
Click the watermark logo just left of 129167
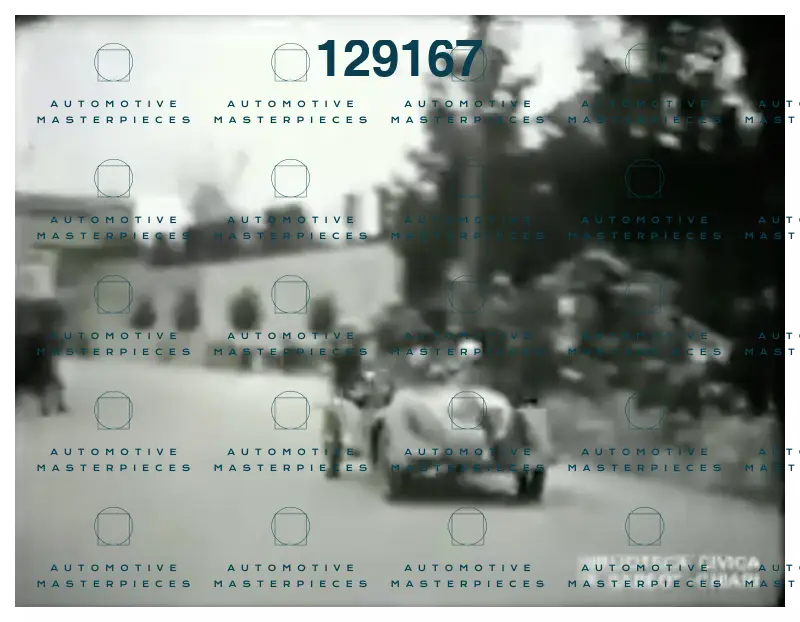pyautogui.click(x=290, y=63)
